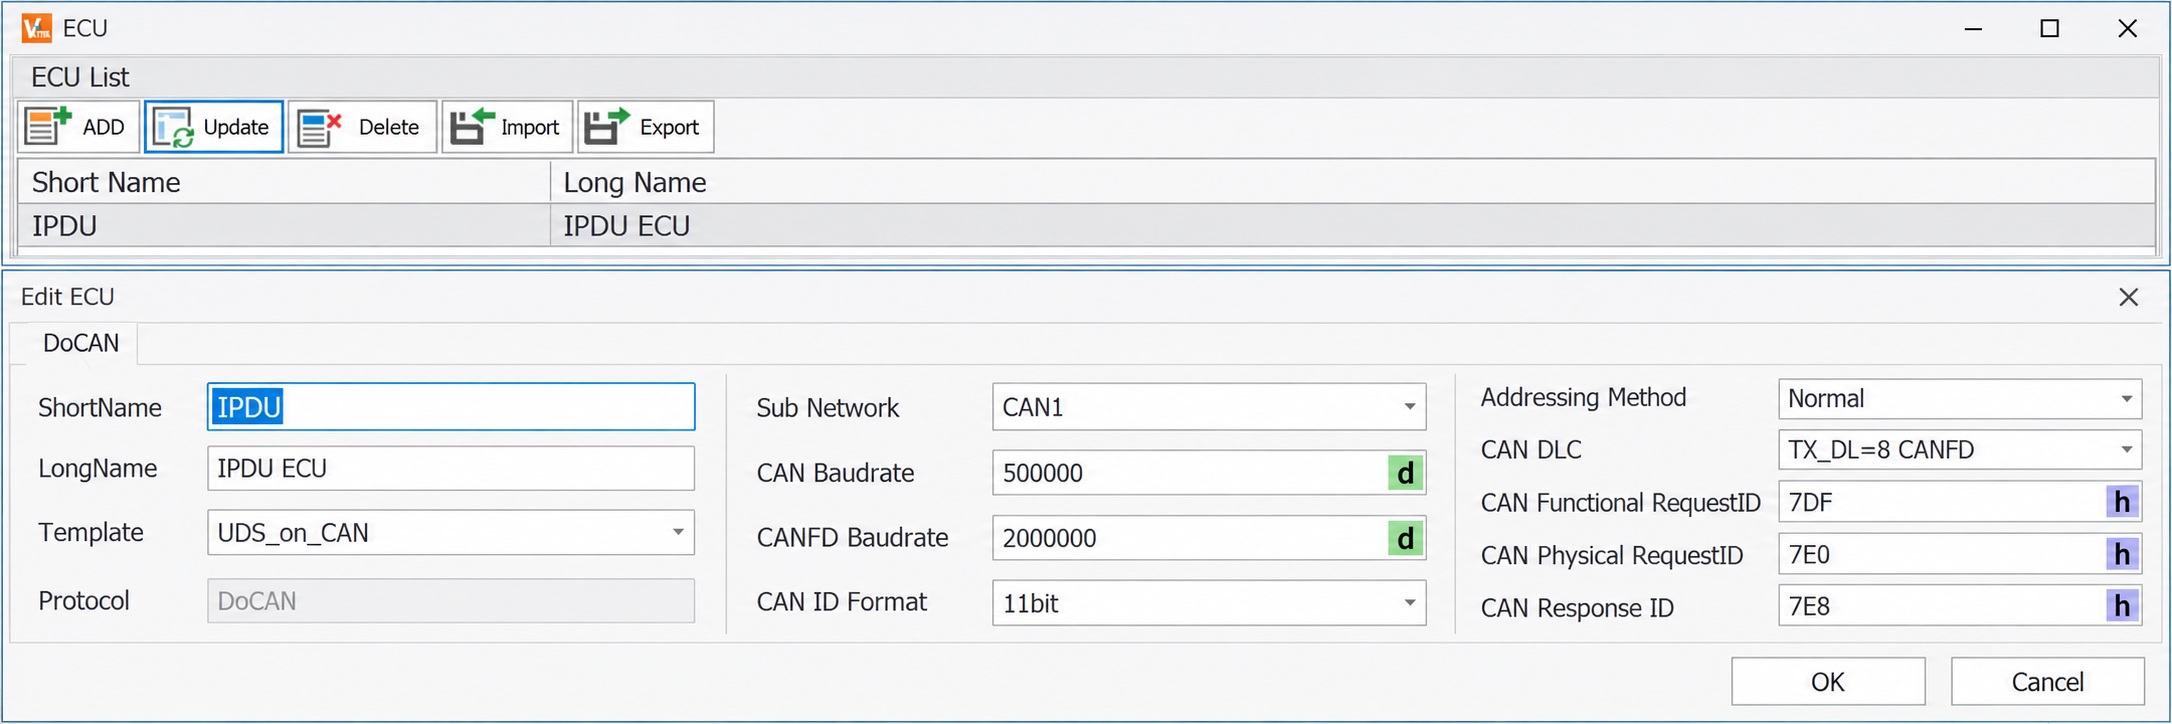2172x724 pixels.
Task: Toggle hex format for CAN Response ID
Action: [x=2121, y=607]
